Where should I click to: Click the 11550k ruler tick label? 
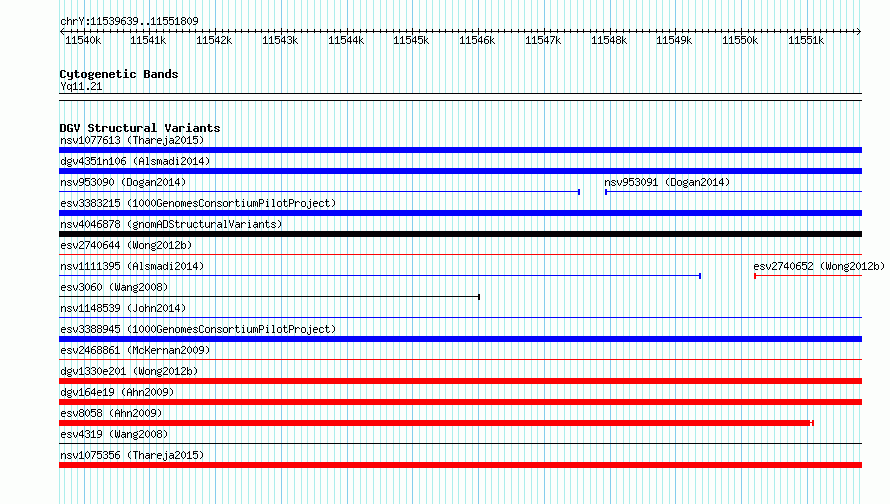coord(740,40)
